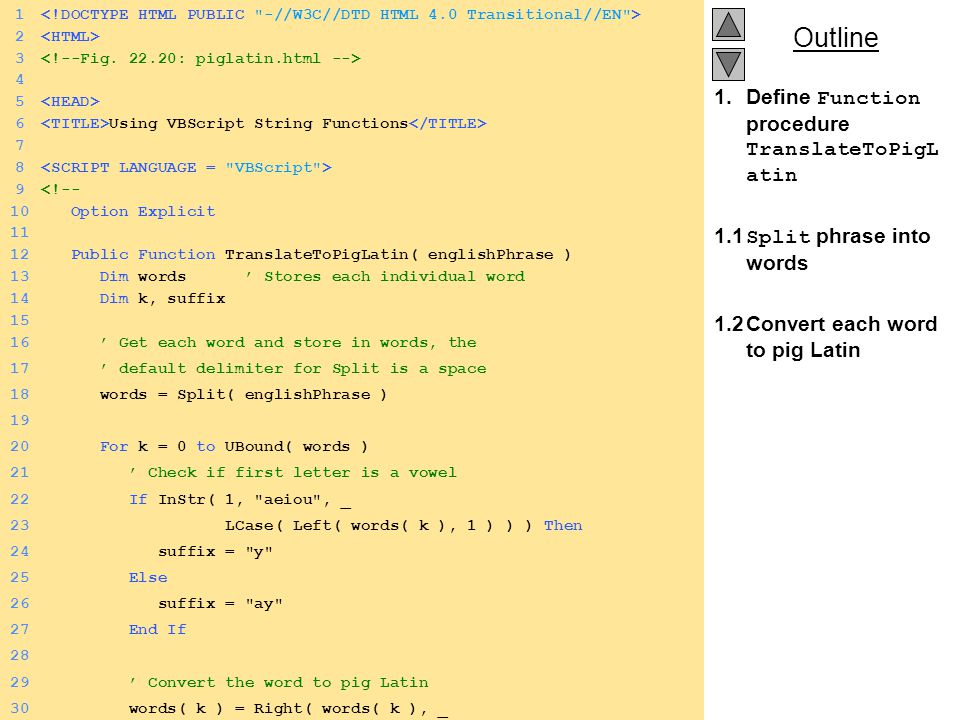Image resolution: width=960 pixels, height=720 pixels.
Task: Click comment 'Get each word and store in words, the'
Action: coord(288,343)
